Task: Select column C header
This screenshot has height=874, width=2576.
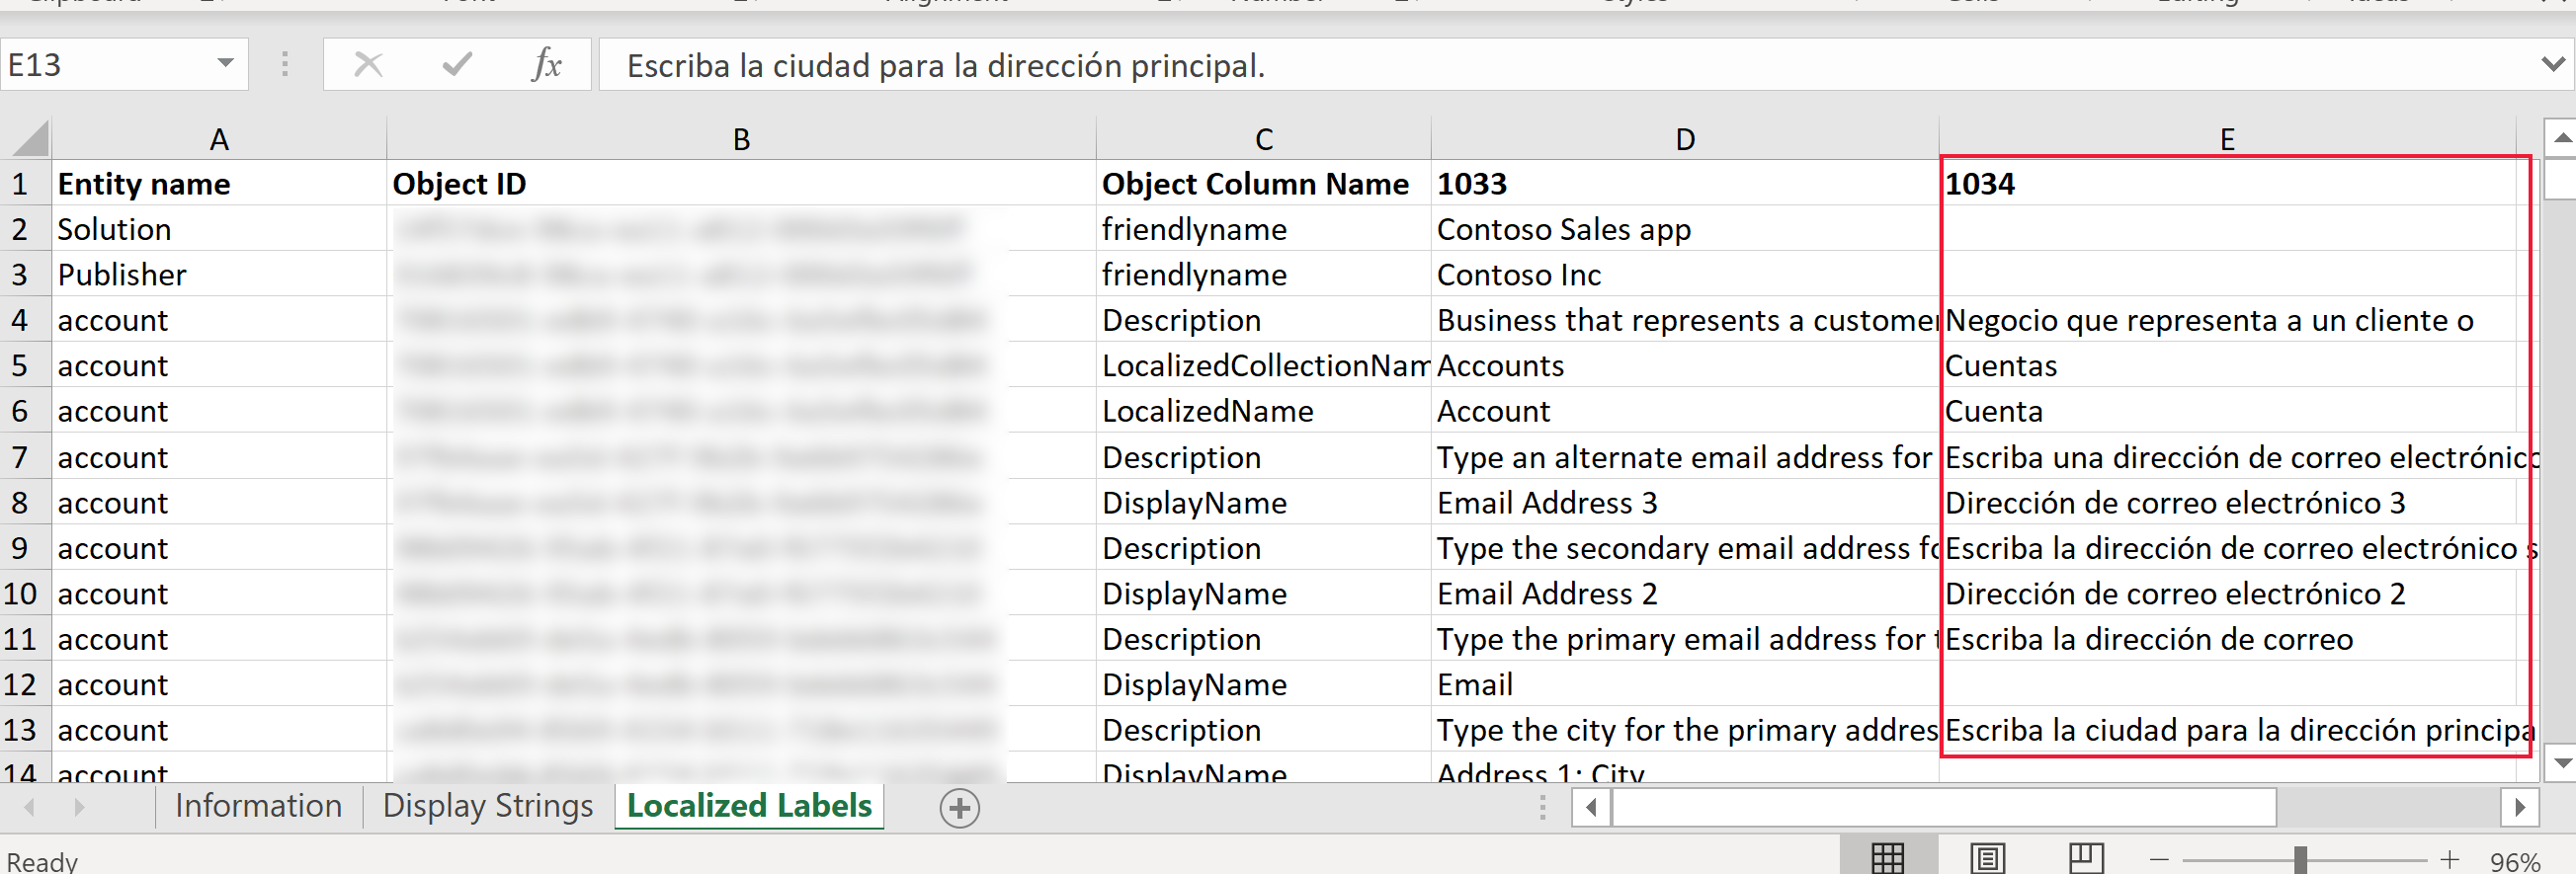Action: pyautogui.click(x=1264, y=139)
